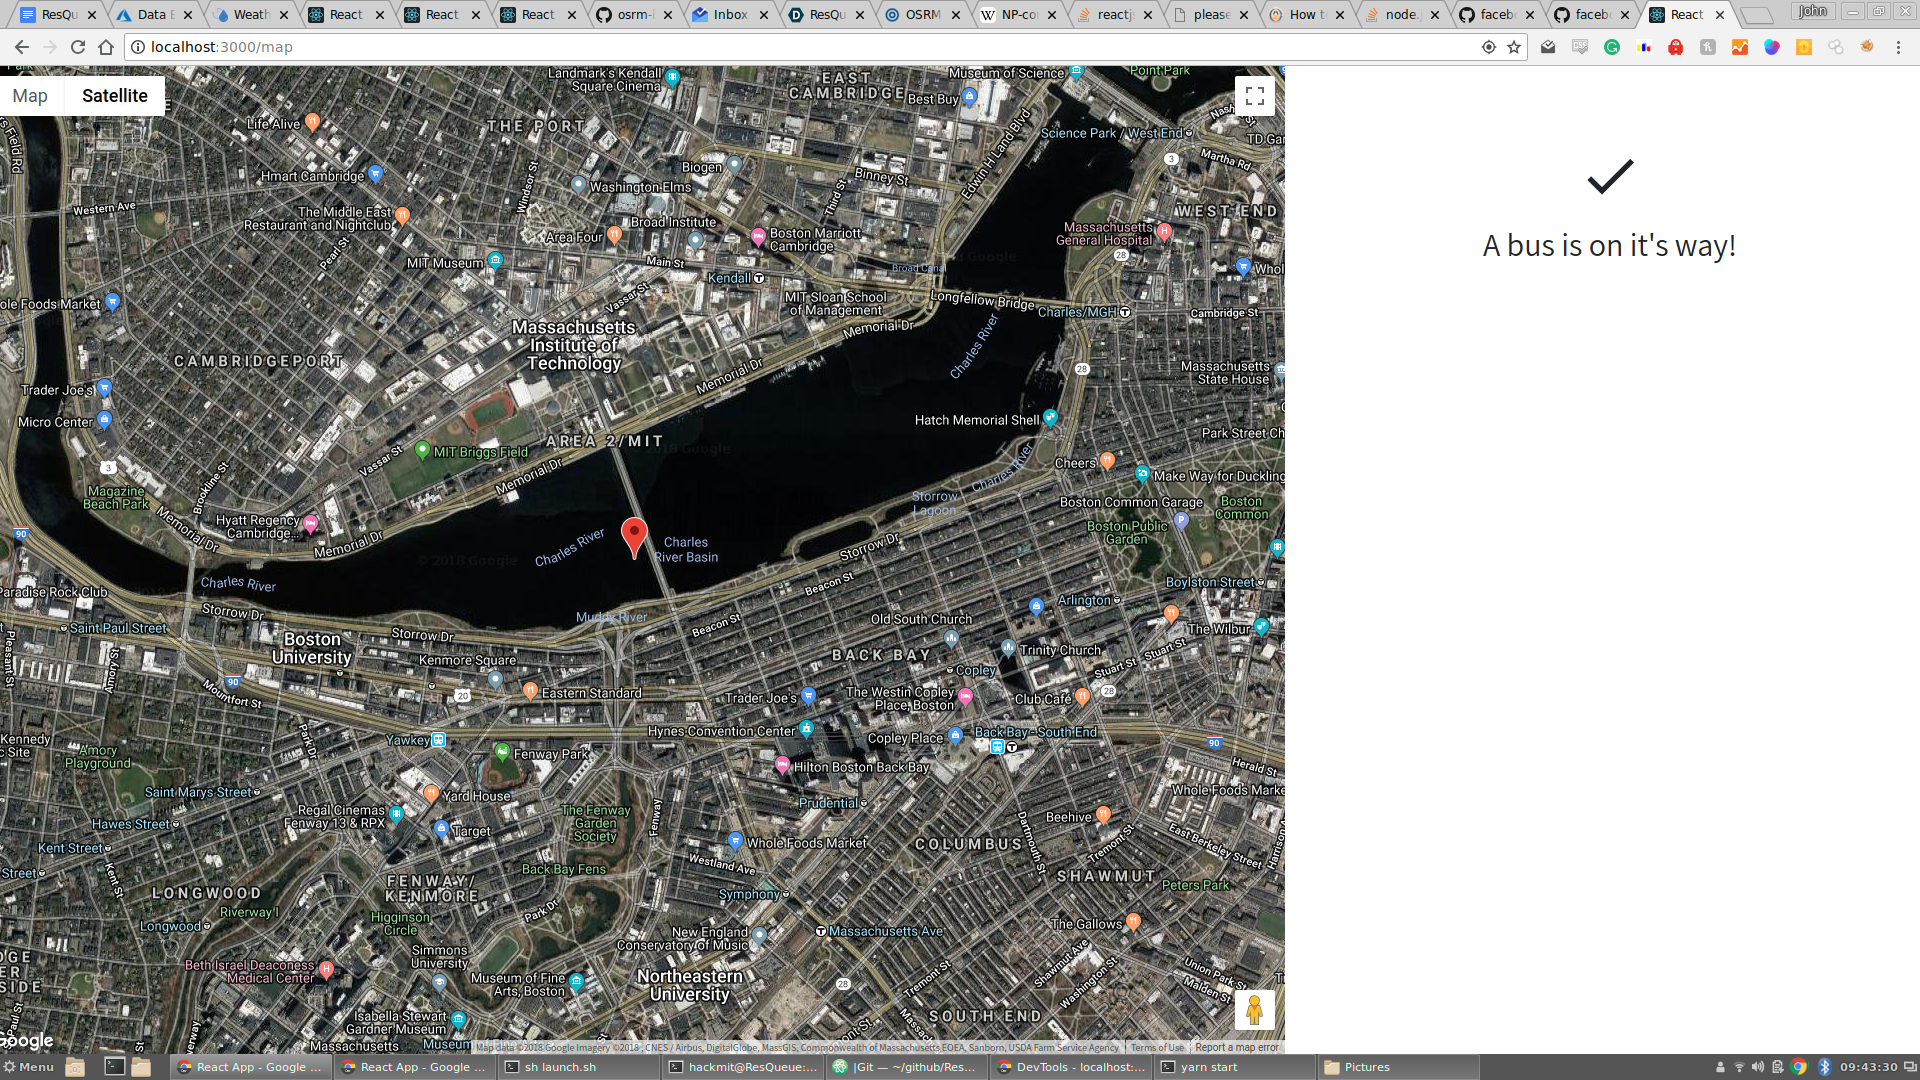Click Report a map error link
Screen dimensions: 1920x1080
(x=1236, y=1048)
